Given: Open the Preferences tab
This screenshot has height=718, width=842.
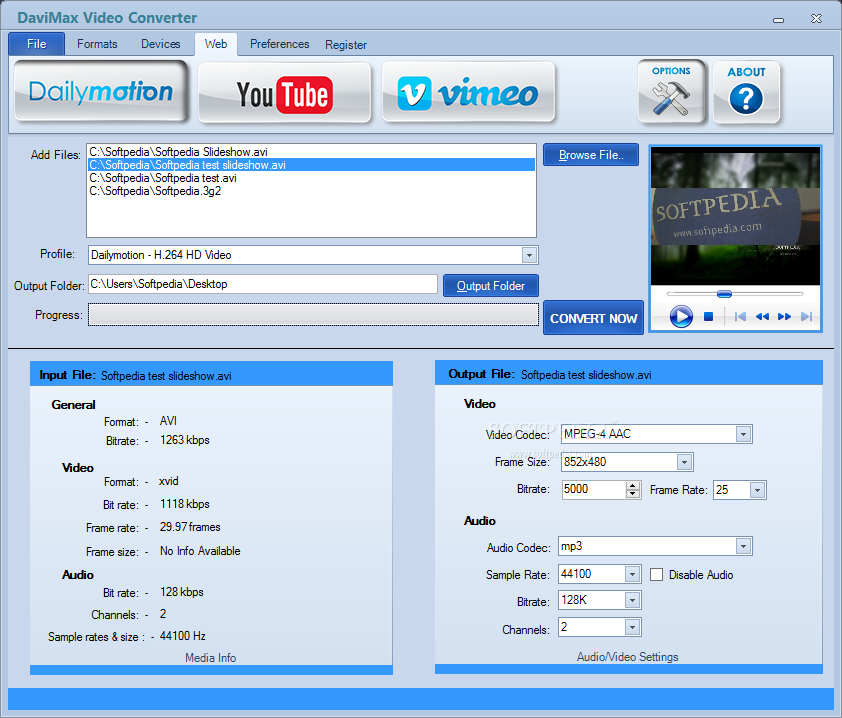Looking at the screenshot, I should point(280,44).
